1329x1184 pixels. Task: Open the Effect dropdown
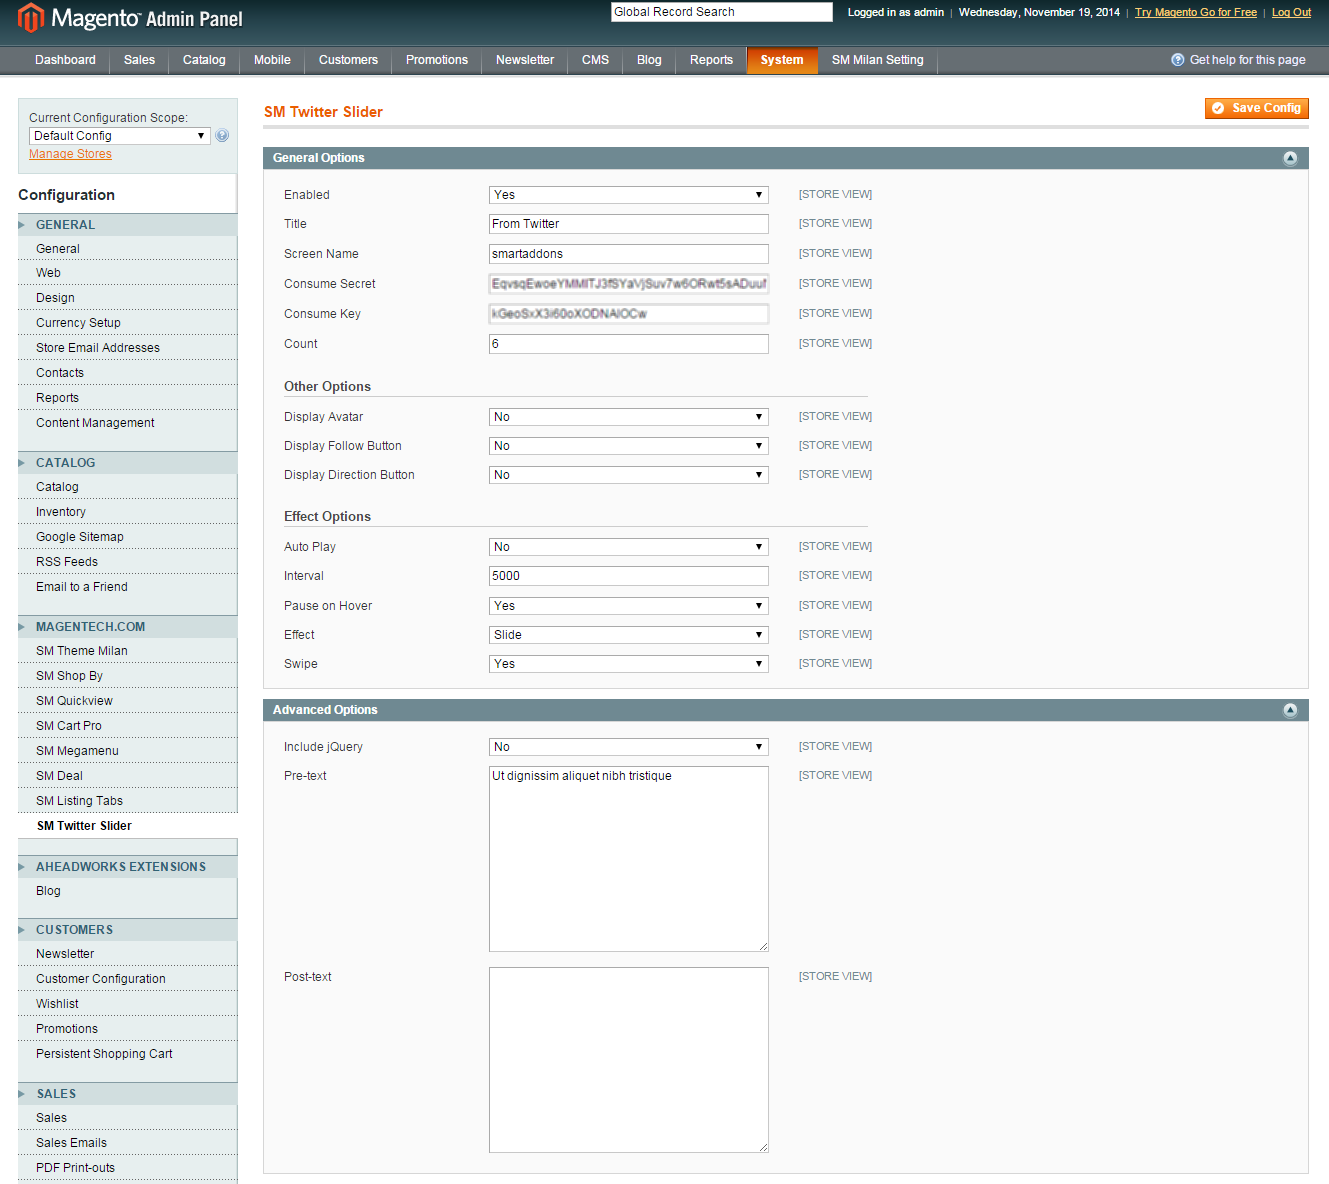[629, 635]
